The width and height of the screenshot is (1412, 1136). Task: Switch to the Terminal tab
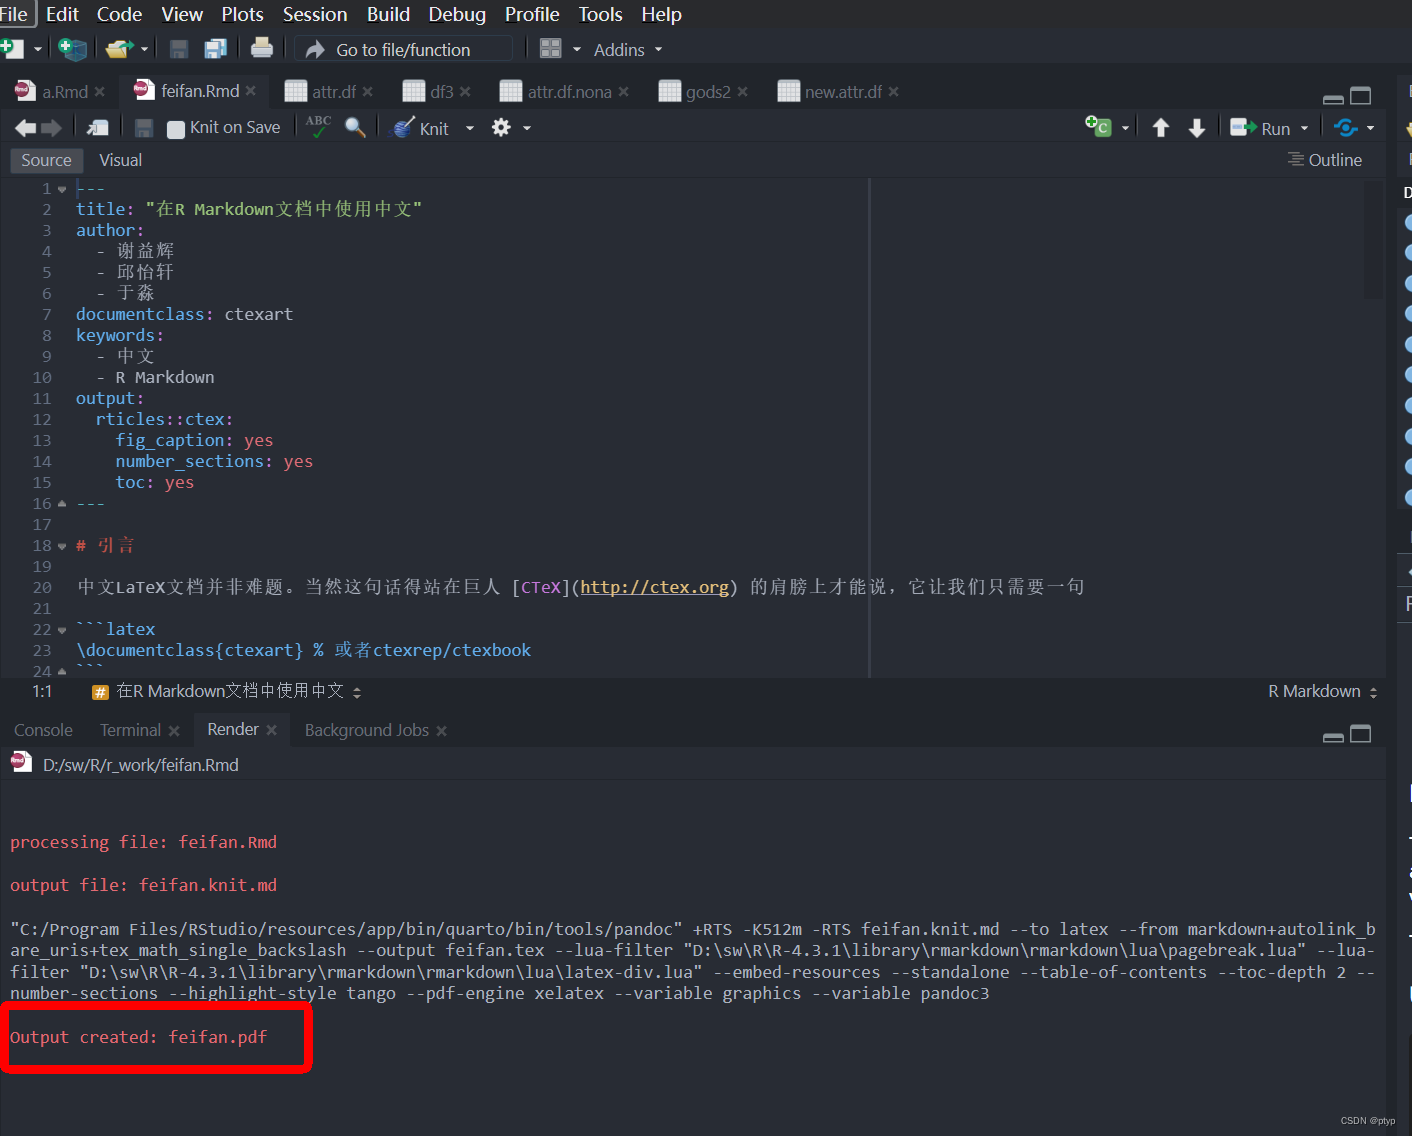[x=130, y=730]
